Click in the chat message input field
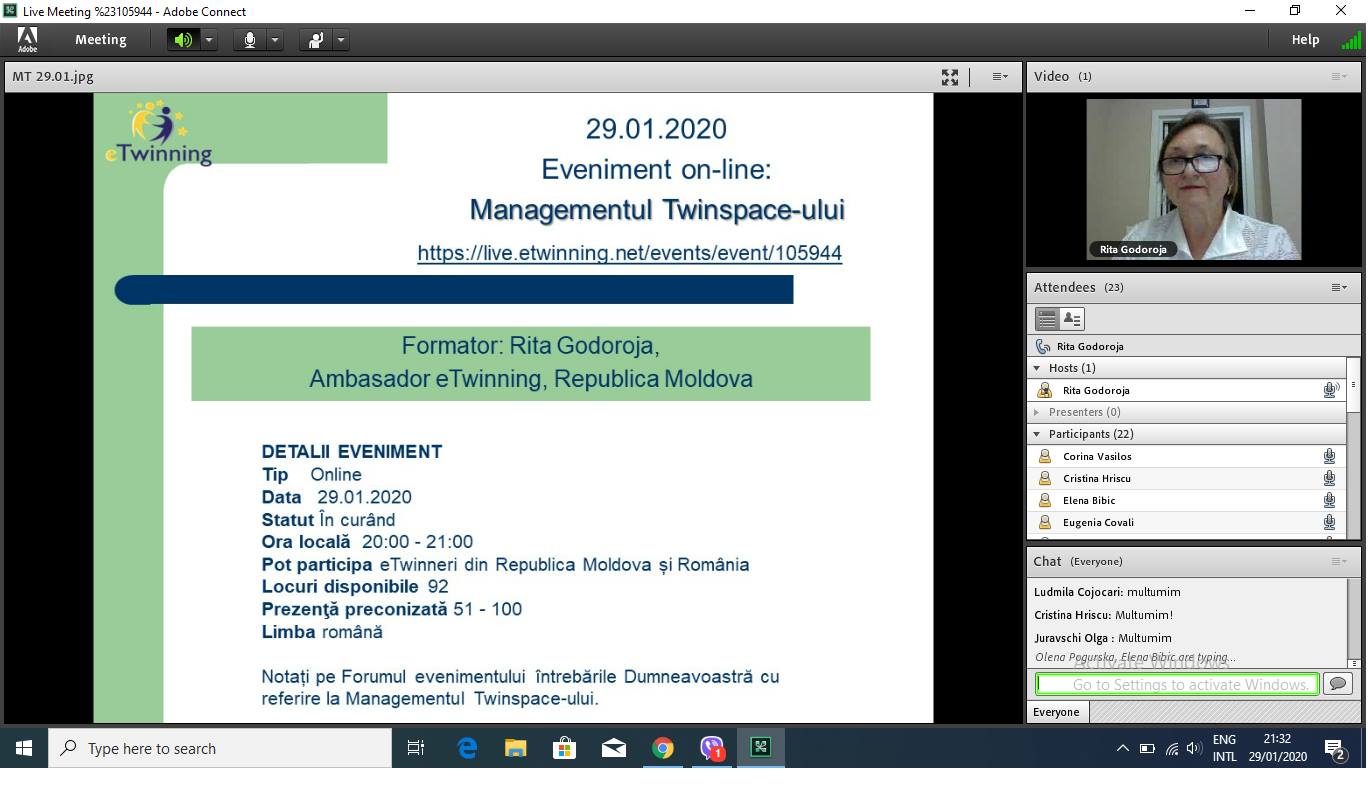The width and height of the screenshot is (1368, 790). click(1178, 684)
